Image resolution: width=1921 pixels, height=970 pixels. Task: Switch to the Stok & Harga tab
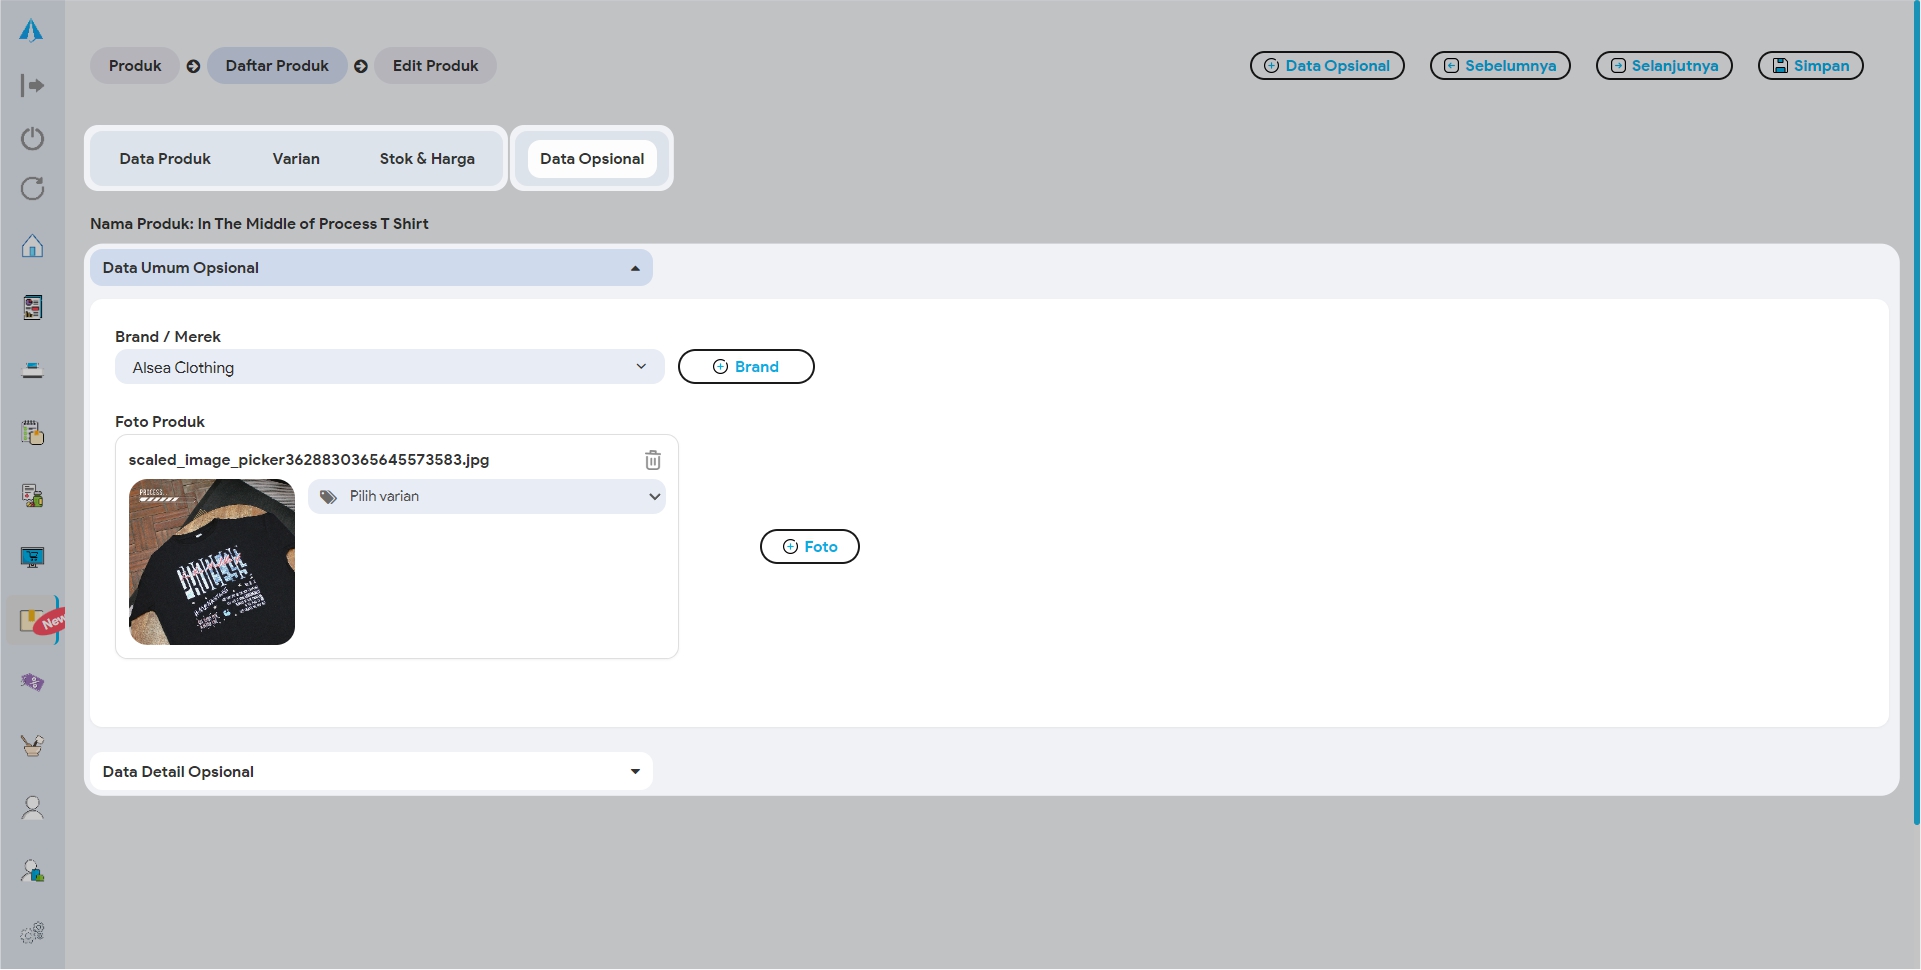click(427, 159)
